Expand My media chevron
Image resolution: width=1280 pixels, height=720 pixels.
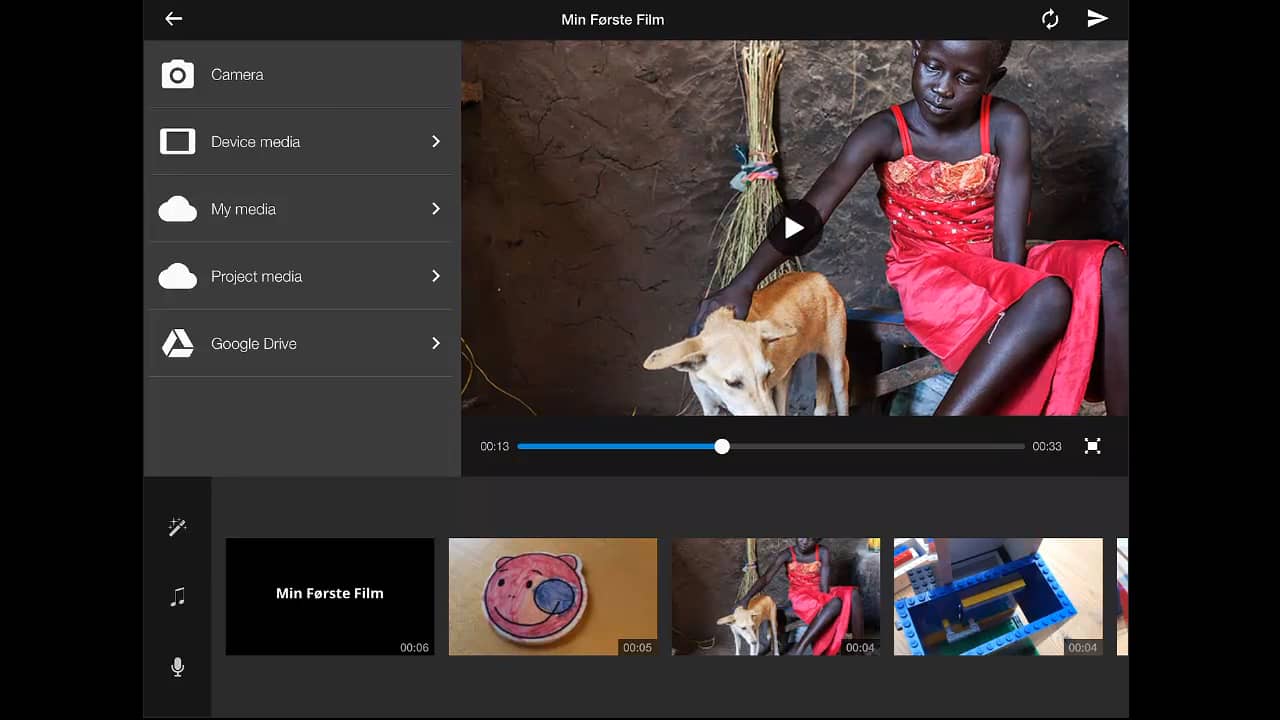(x=436, y=209)
